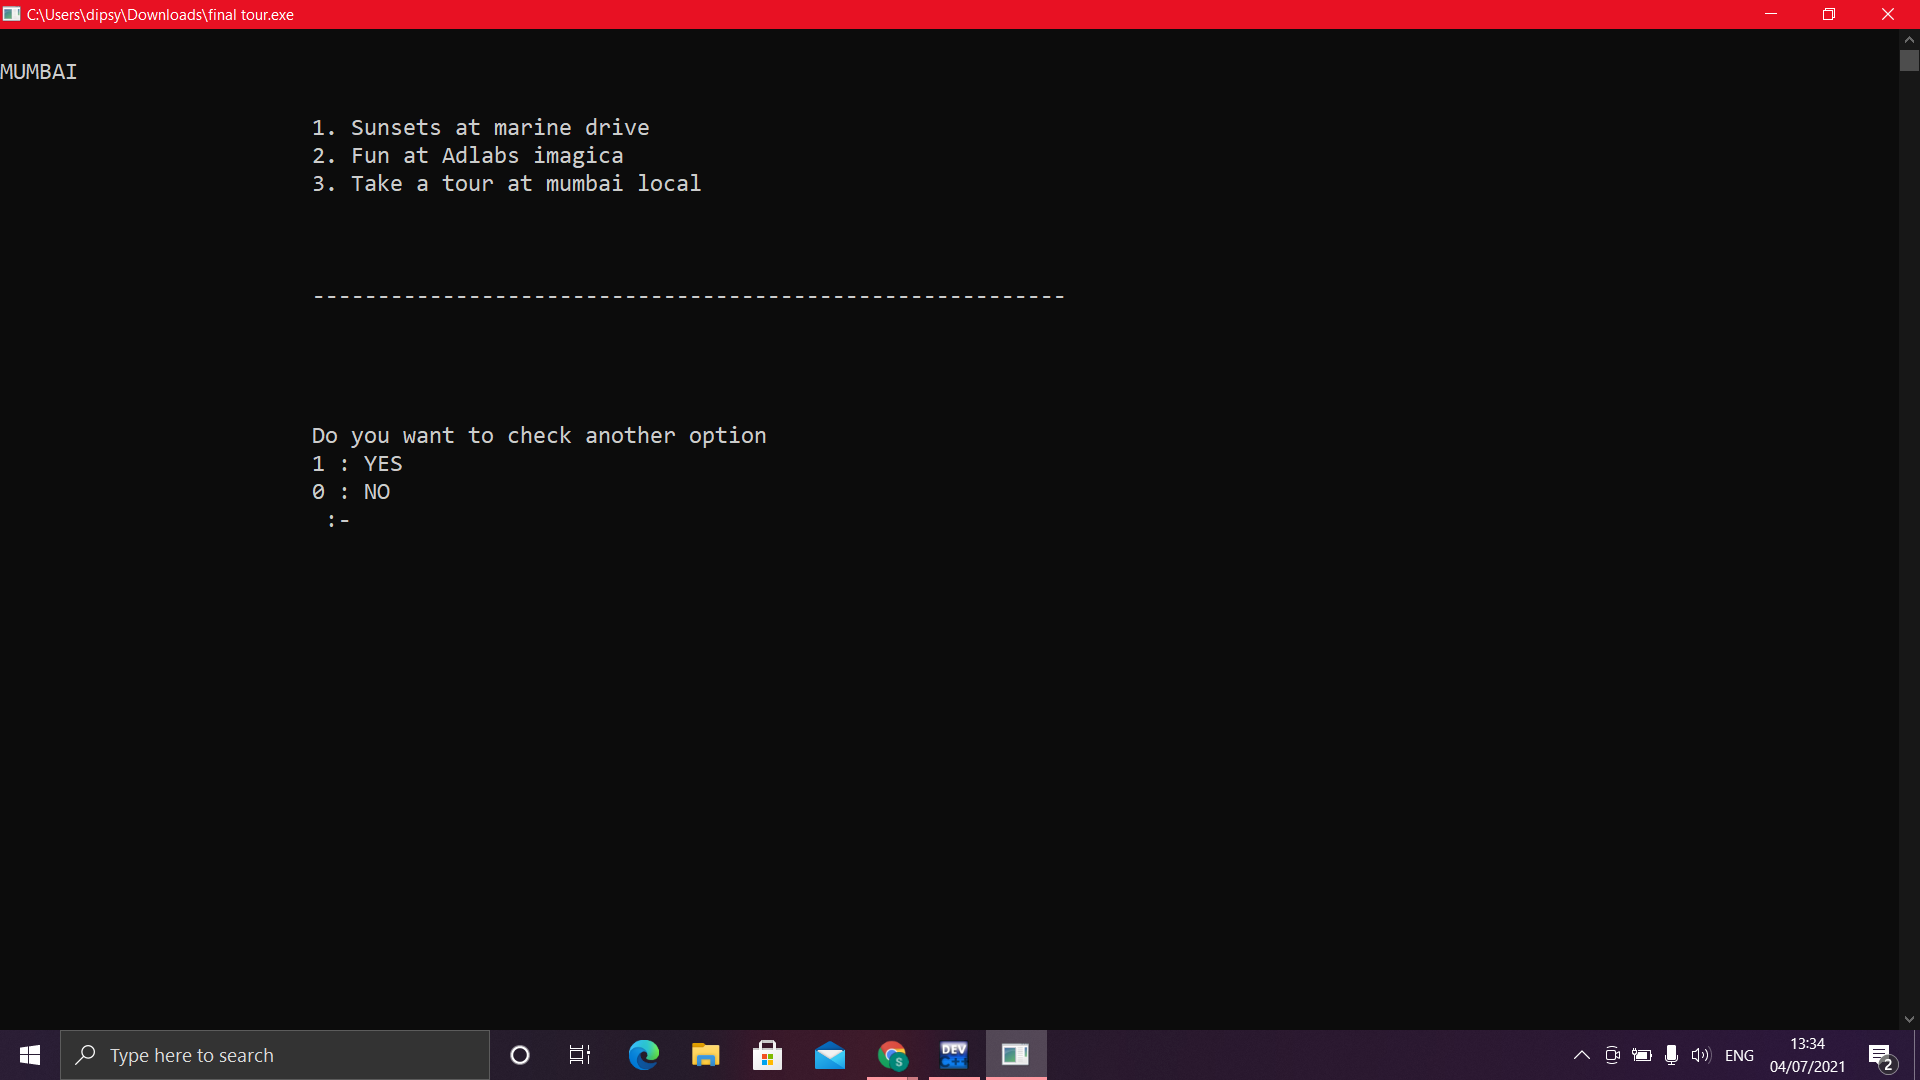This screenshot has width=1920, height=1080.
Task: Switch to Dev-C++ in the taskbar
Action: [x=954, y=1055]
